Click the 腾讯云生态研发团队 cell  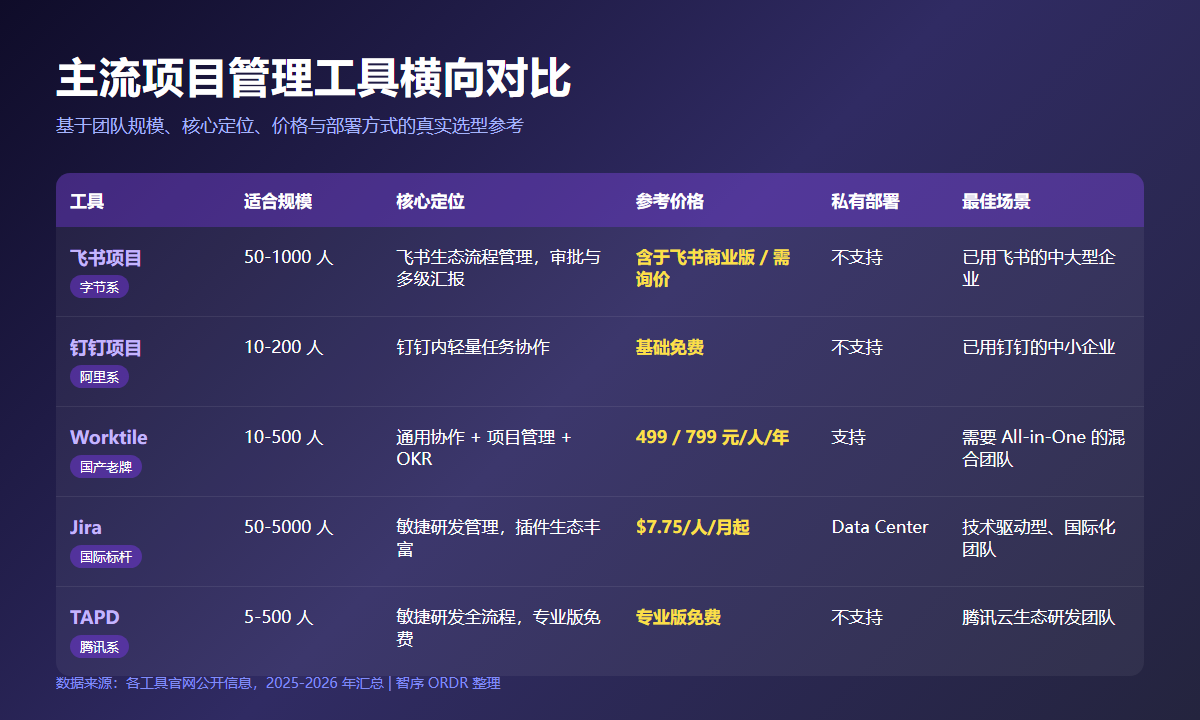[x=1039, y=617]
